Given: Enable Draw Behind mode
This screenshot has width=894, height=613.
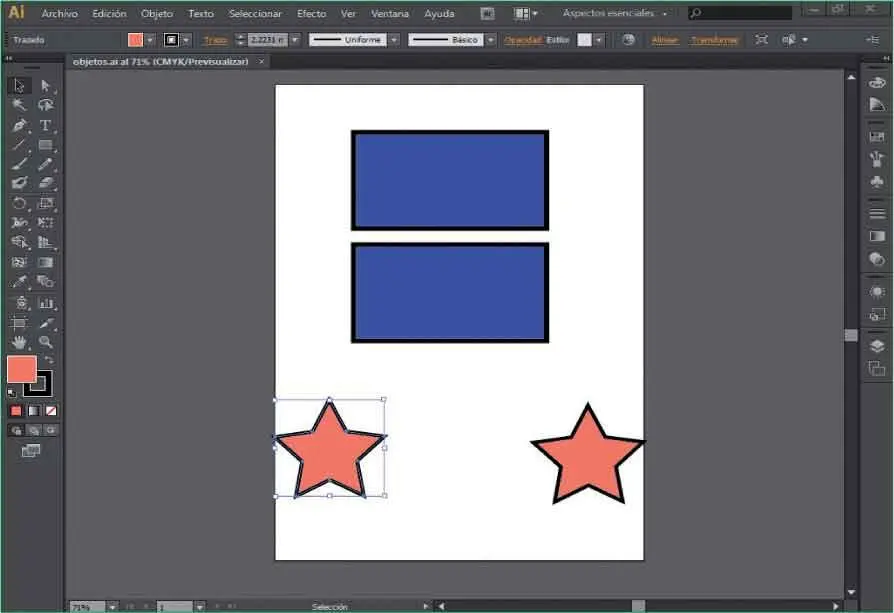Looking at the screenshot, I should tap(34, 430).
